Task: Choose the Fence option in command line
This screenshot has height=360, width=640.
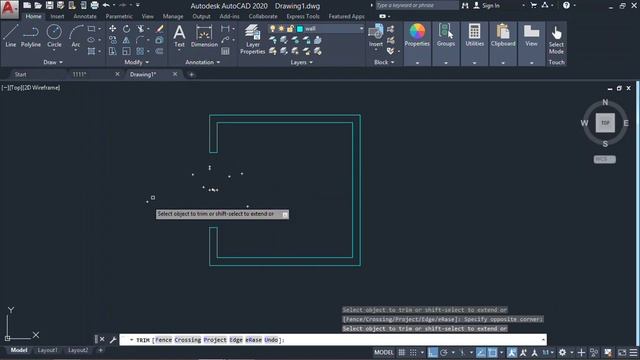Action: (x=164, y=340)
